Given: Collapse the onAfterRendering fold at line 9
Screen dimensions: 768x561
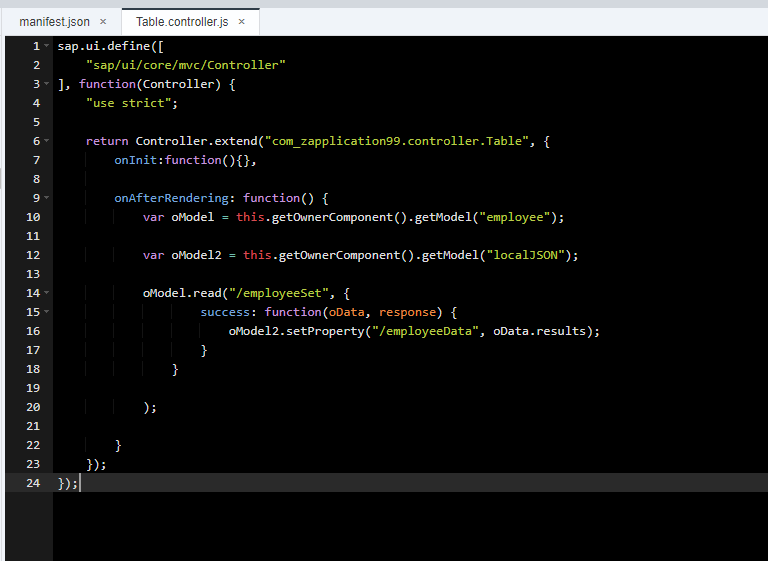Looking at the screenshot, I should [47, 197].
